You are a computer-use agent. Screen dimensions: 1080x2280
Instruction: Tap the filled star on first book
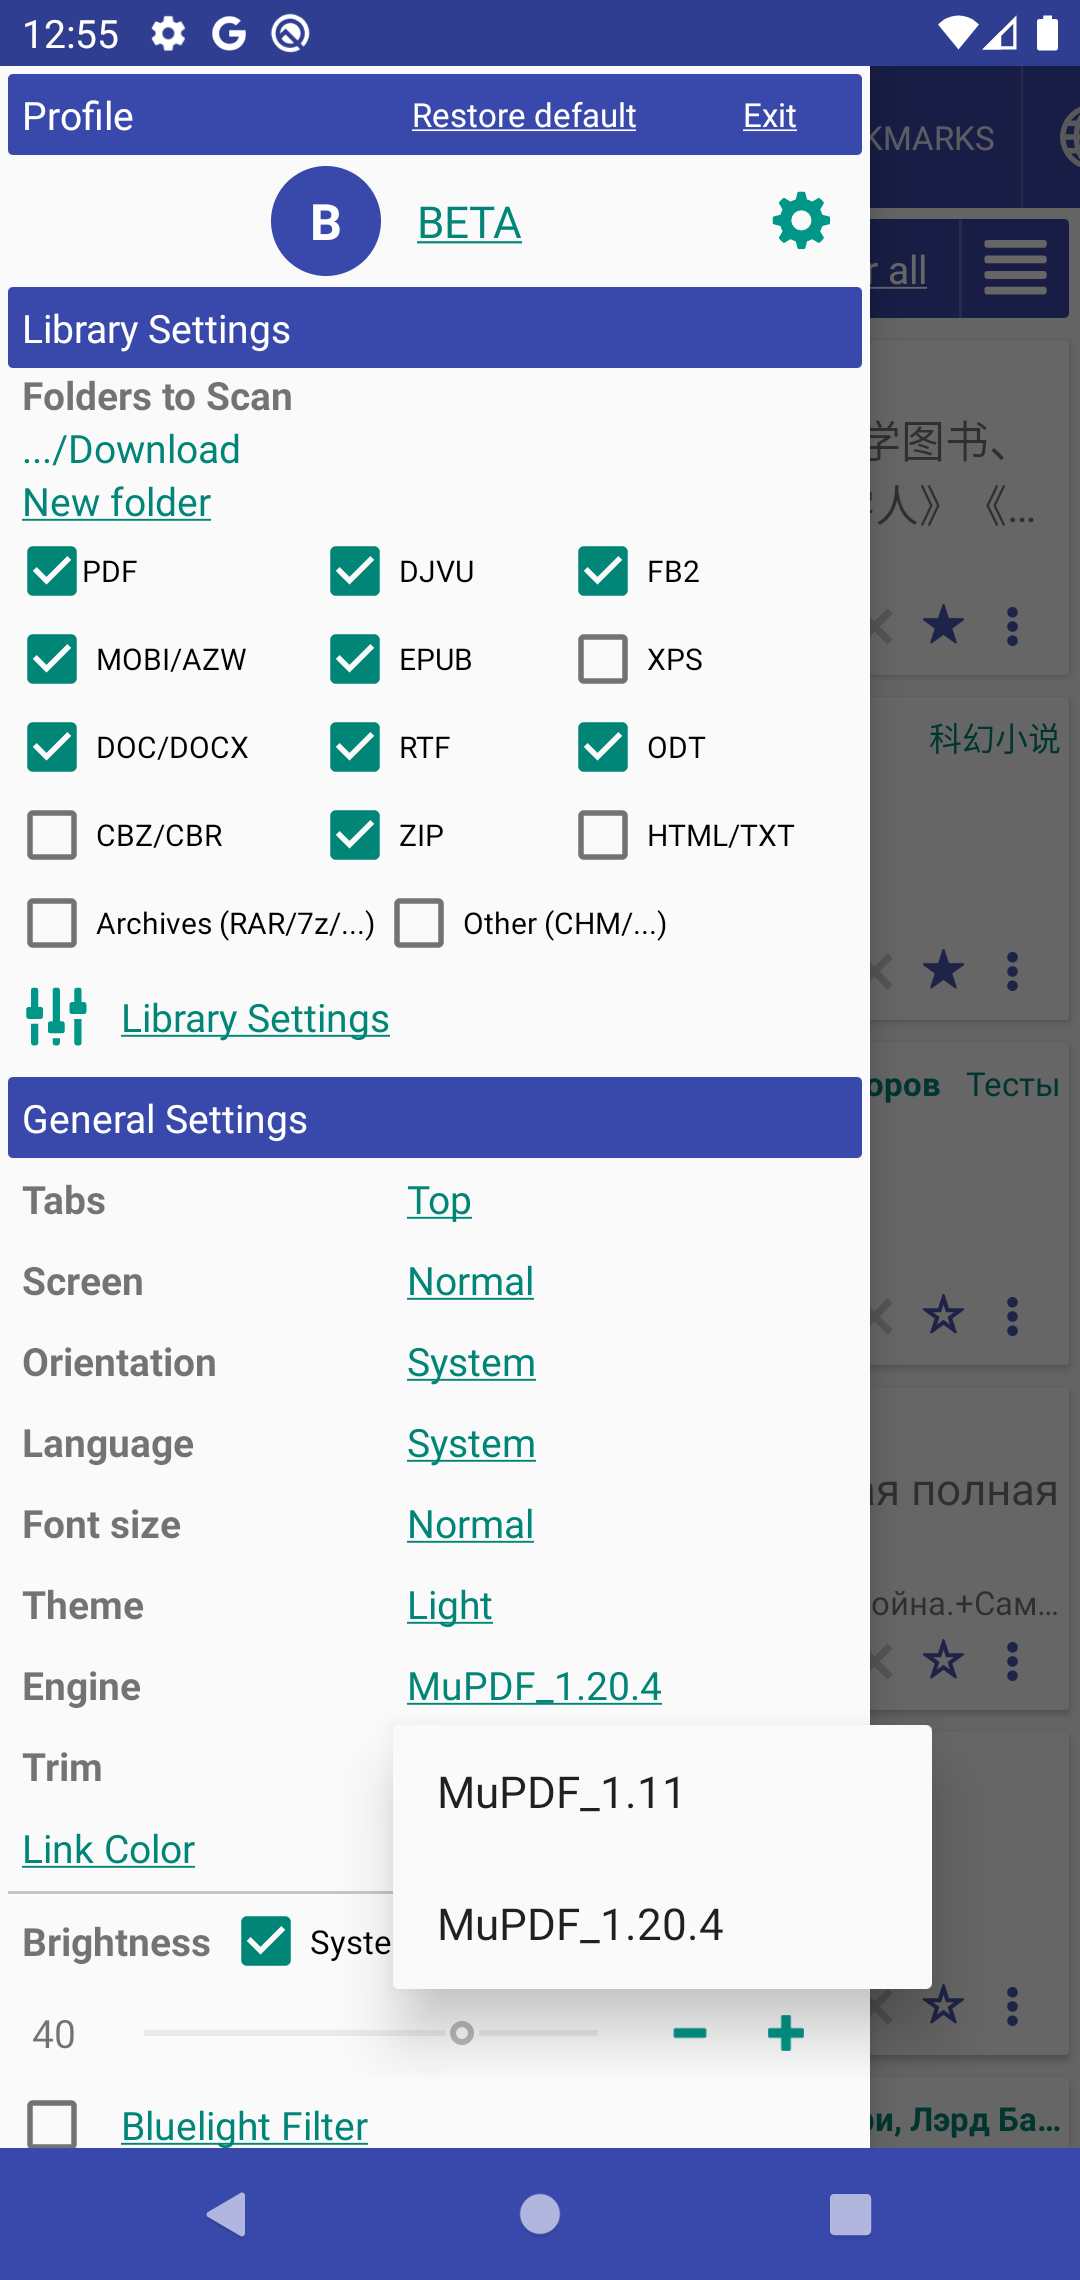point(943,626)
